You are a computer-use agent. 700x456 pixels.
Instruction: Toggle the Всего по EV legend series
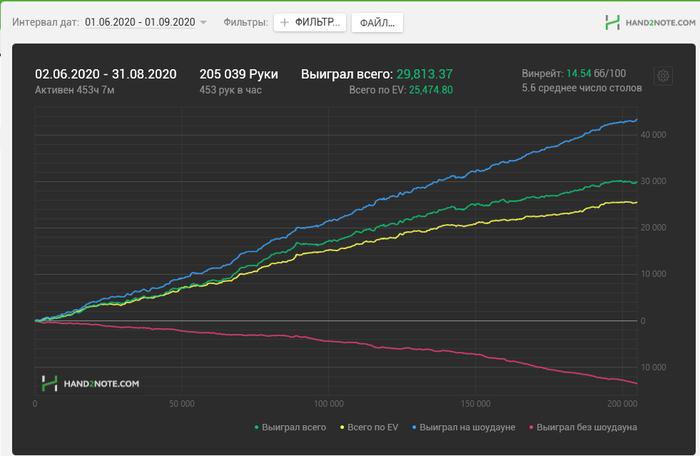pos(369,427)
